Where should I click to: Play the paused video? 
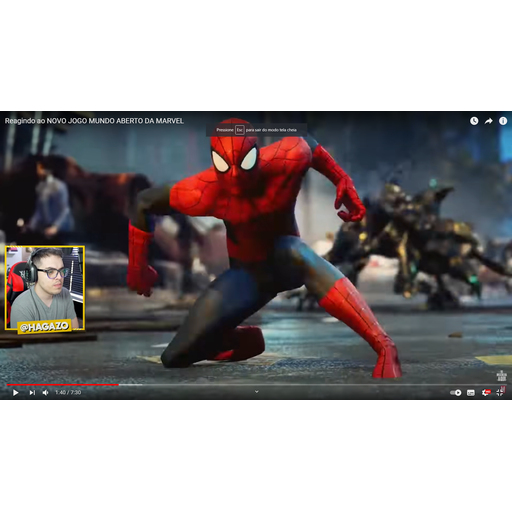[15, 393]
